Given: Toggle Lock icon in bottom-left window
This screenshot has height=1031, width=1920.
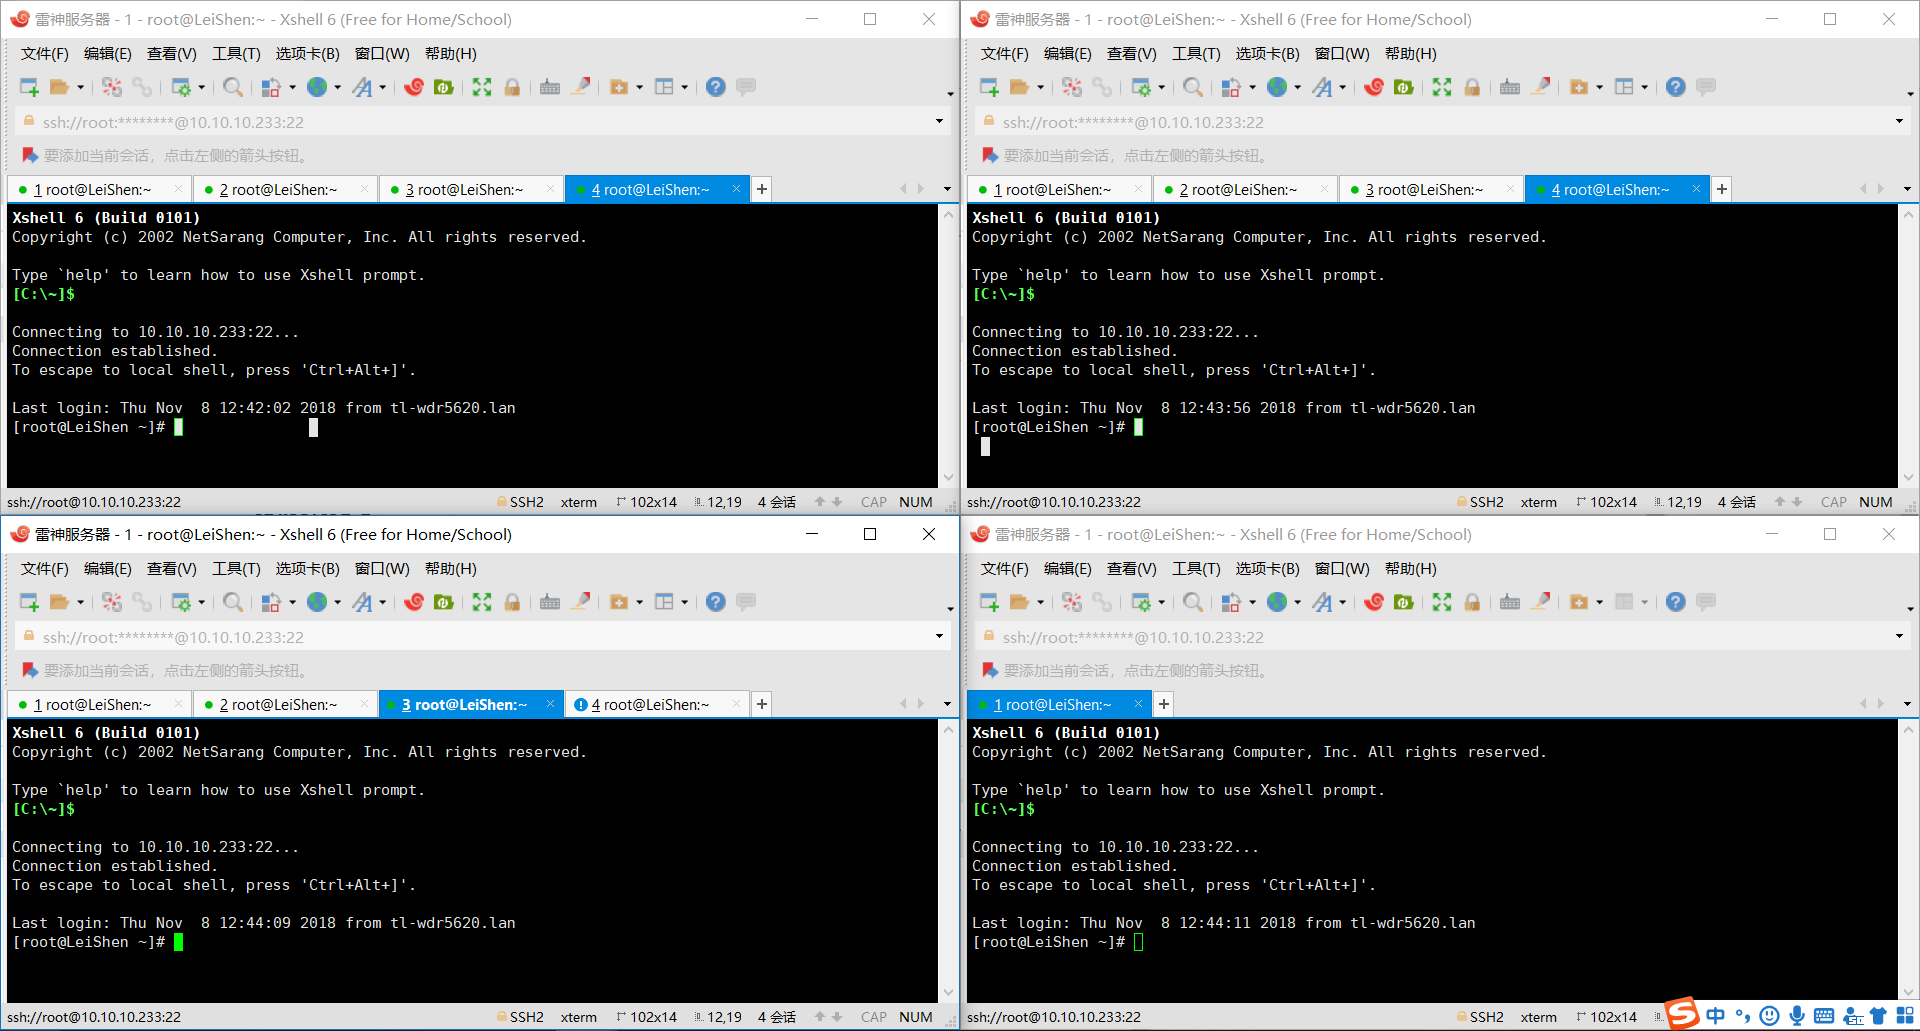Looking at the screenshot, I should [x=512, y=602].
